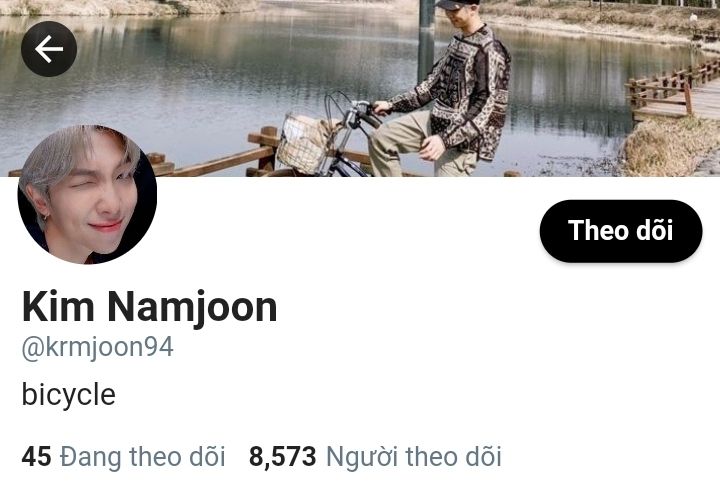Click the @krmjoon94 username handle
The height and width of the screenshot is (503, 720).
pyautogui.click(x=97, y=348)
